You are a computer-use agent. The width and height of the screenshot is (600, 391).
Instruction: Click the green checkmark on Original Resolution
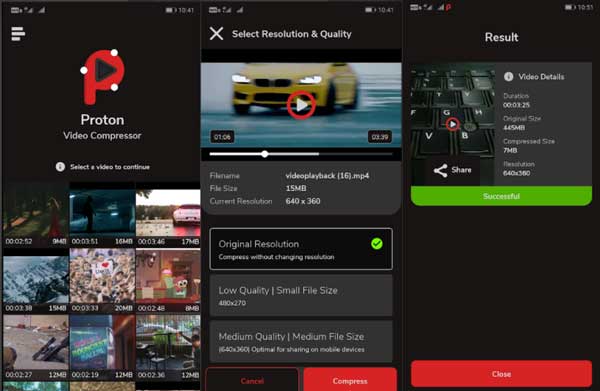pos(377,244)
